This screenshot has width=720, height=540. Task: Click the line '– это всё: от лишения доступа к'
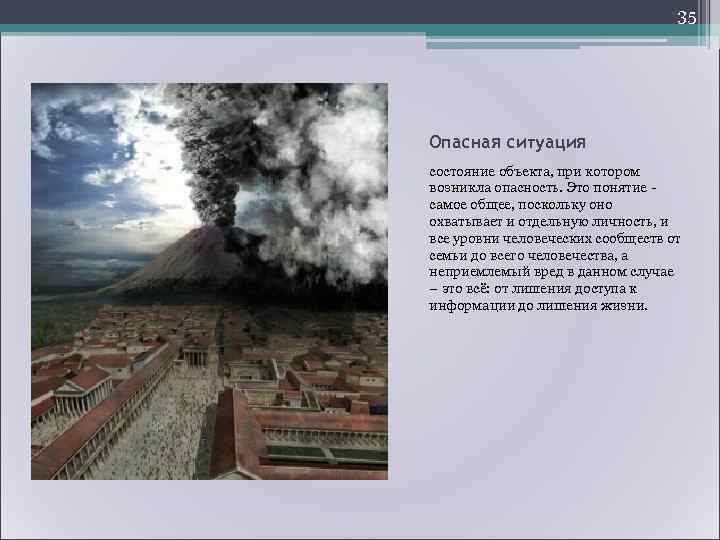click(x=533, y=289)
